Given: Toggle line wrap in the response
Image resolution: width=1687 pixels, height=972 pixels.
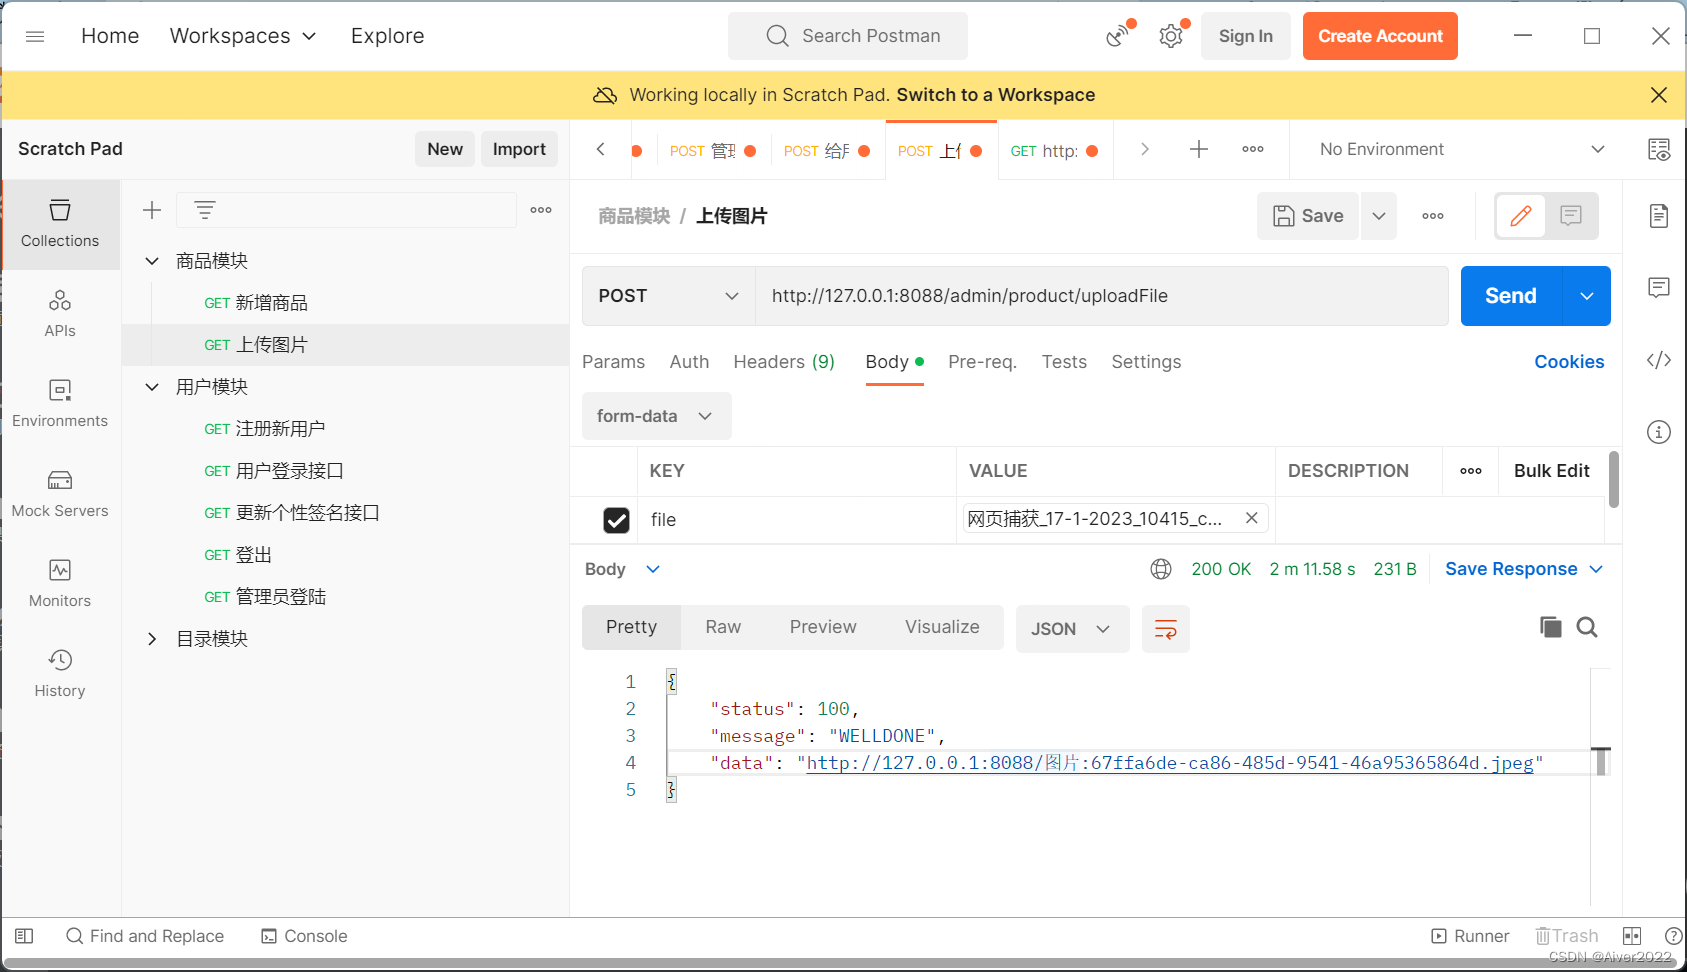Looking at the screenshot, I should point(1166,629).
